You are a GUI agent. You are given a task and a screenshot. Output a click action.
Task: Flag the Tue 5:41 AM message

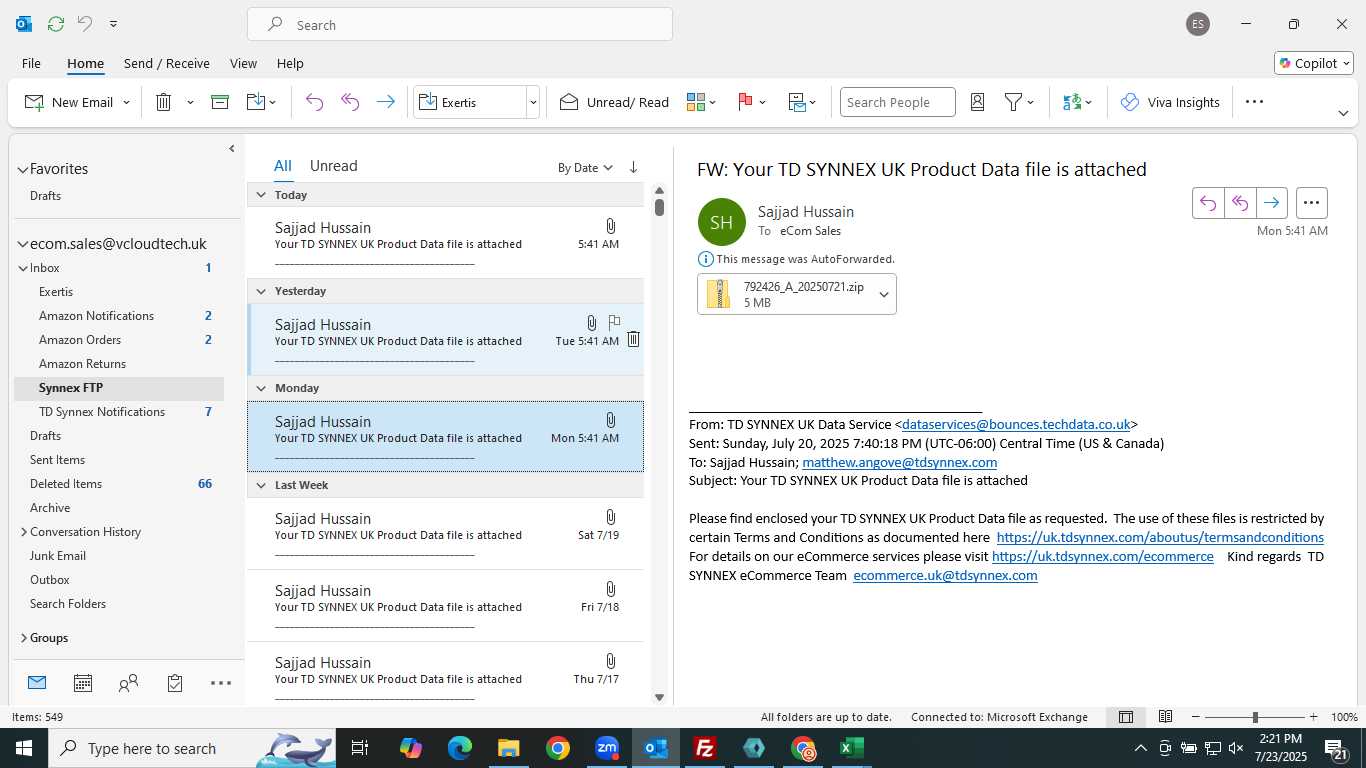614,322
